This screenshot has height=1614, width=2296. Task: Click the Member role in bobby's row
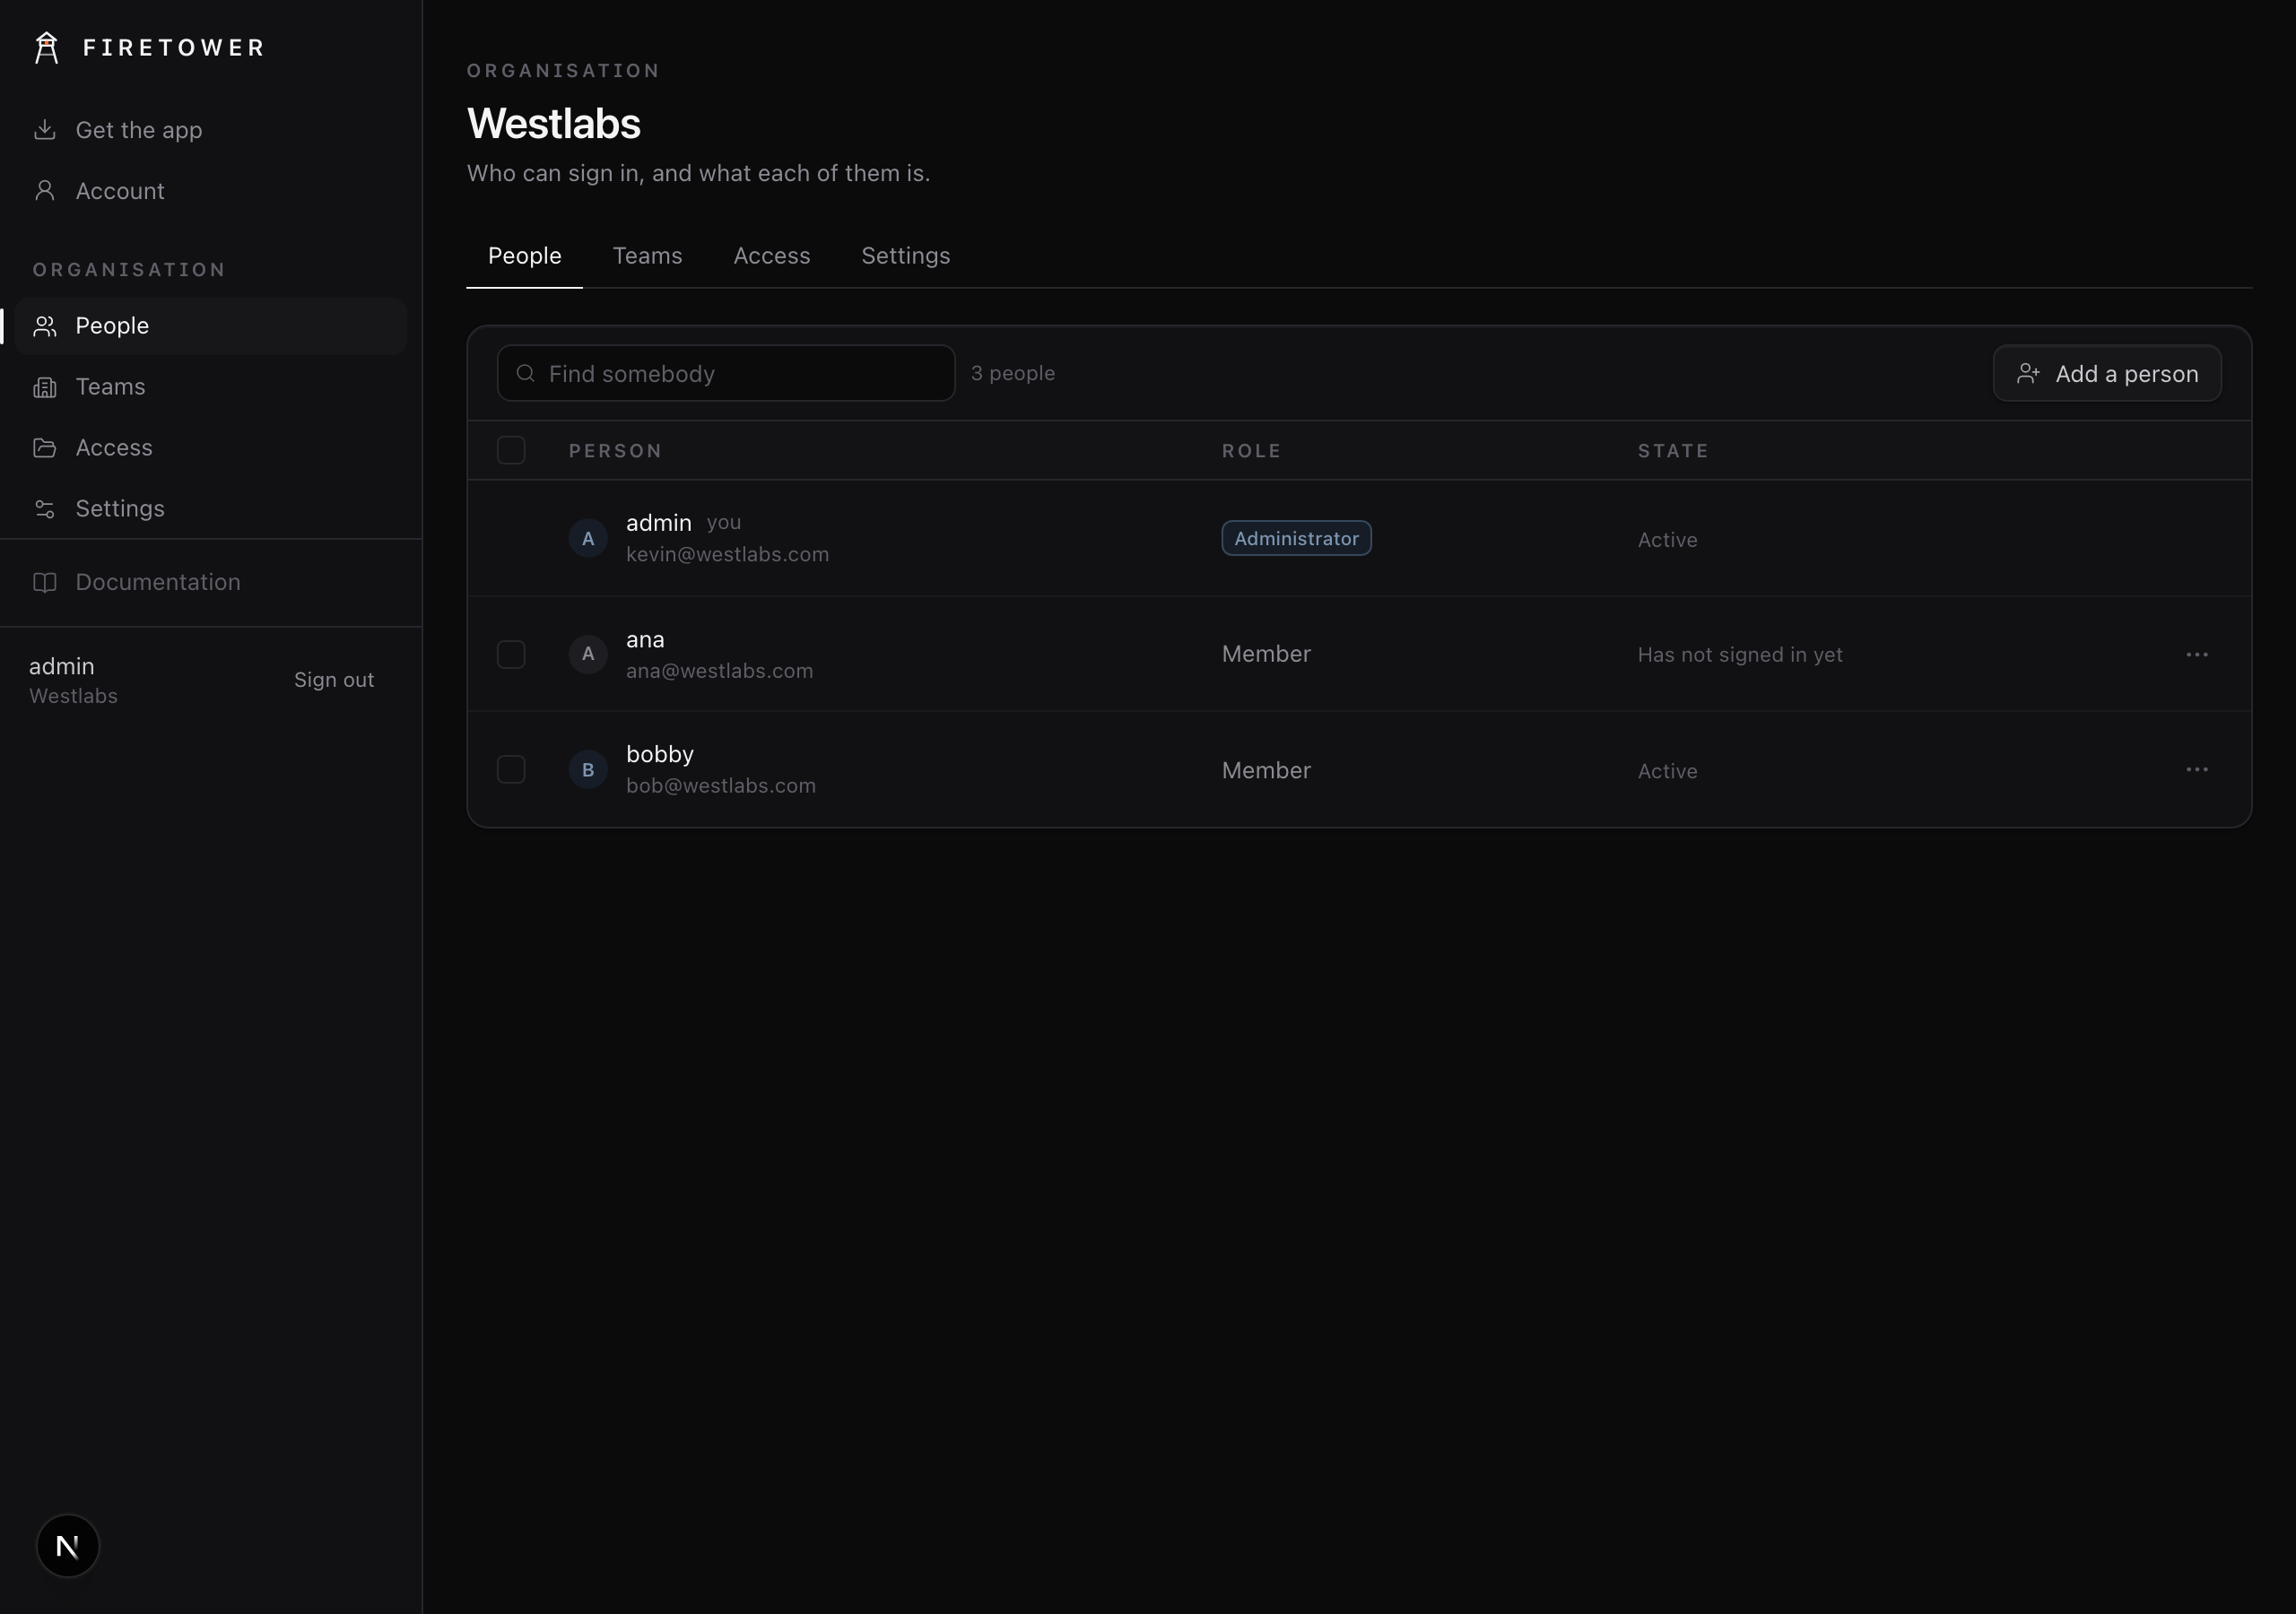coord(1266,770)
